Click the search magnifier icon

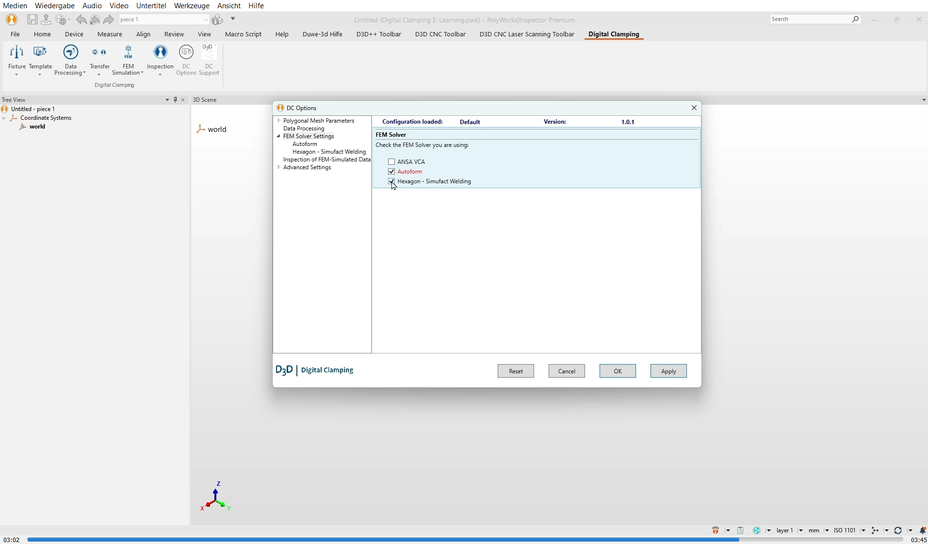[x=855, y=19]
